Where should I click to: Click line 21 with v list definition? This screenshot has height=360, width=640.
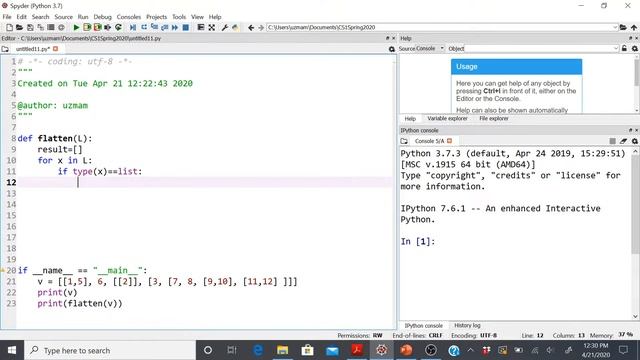(167, 282)
